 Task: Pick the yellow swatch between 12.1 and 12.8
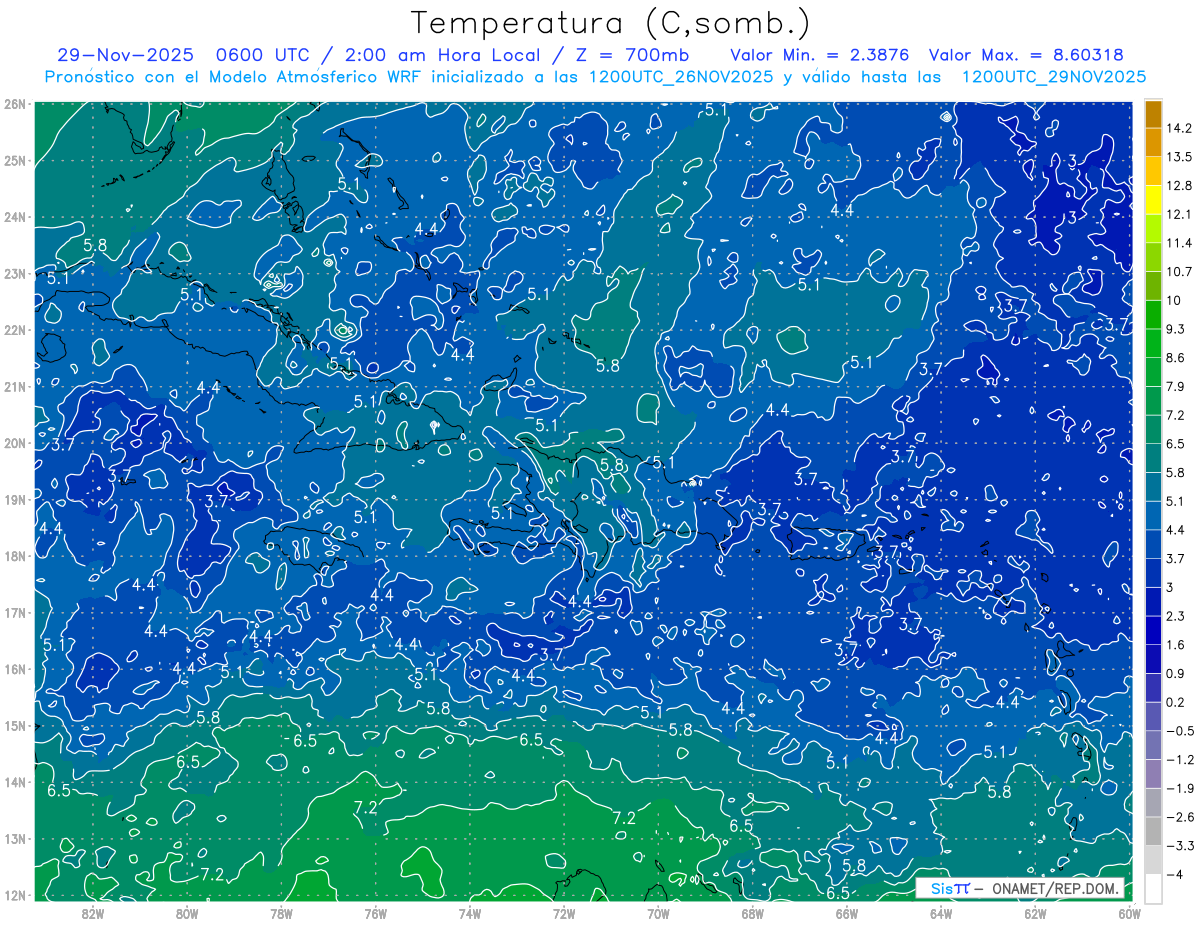click(x=1153, y=200)
